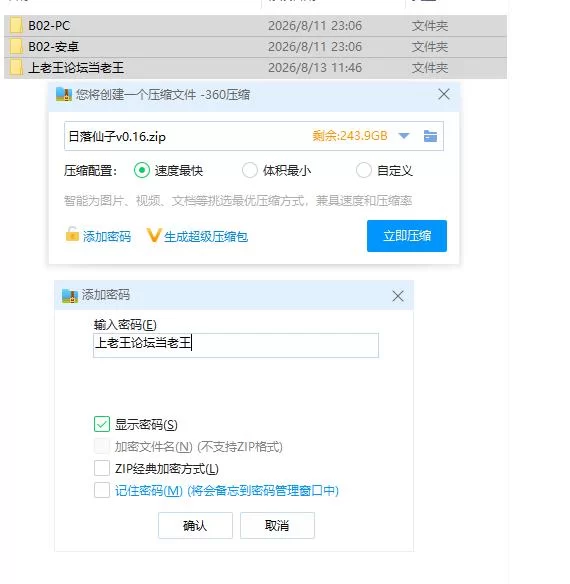Screen dimensions: 570x584
Task: Check the 记住密码(M) checkbox
Action: coord(102,490)
